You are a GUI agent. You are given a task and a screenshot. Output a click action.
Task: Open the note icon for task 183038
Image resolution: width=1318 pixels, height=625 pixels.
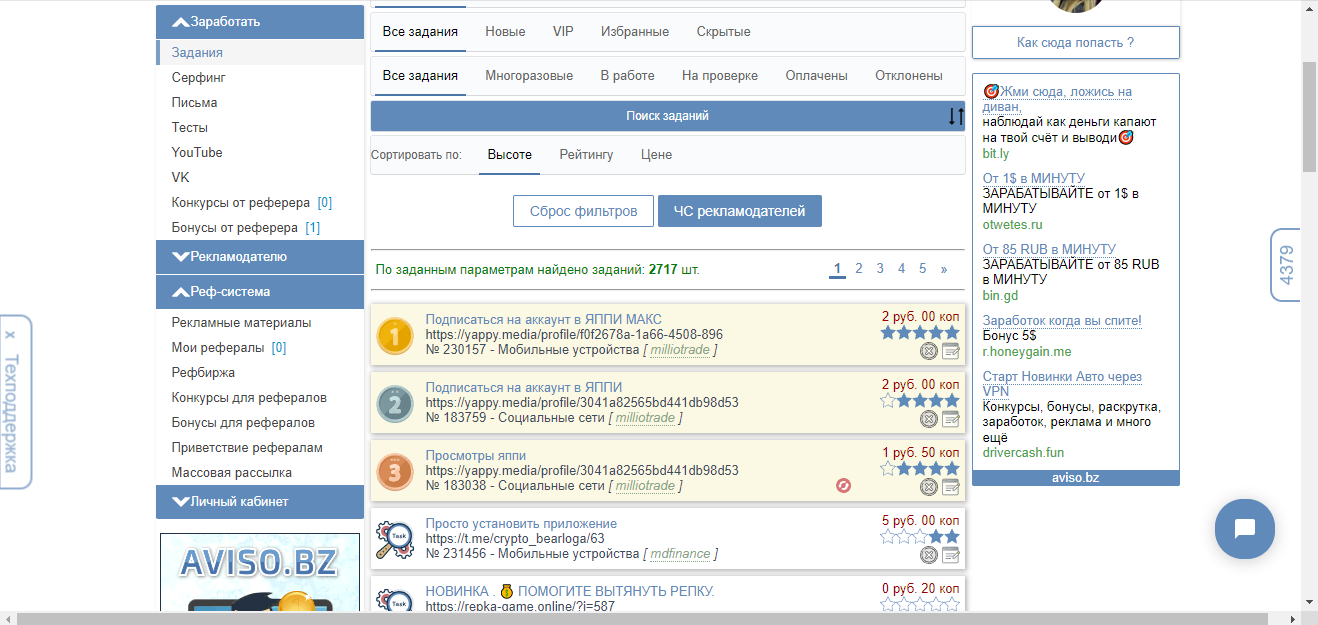[950, 487]
